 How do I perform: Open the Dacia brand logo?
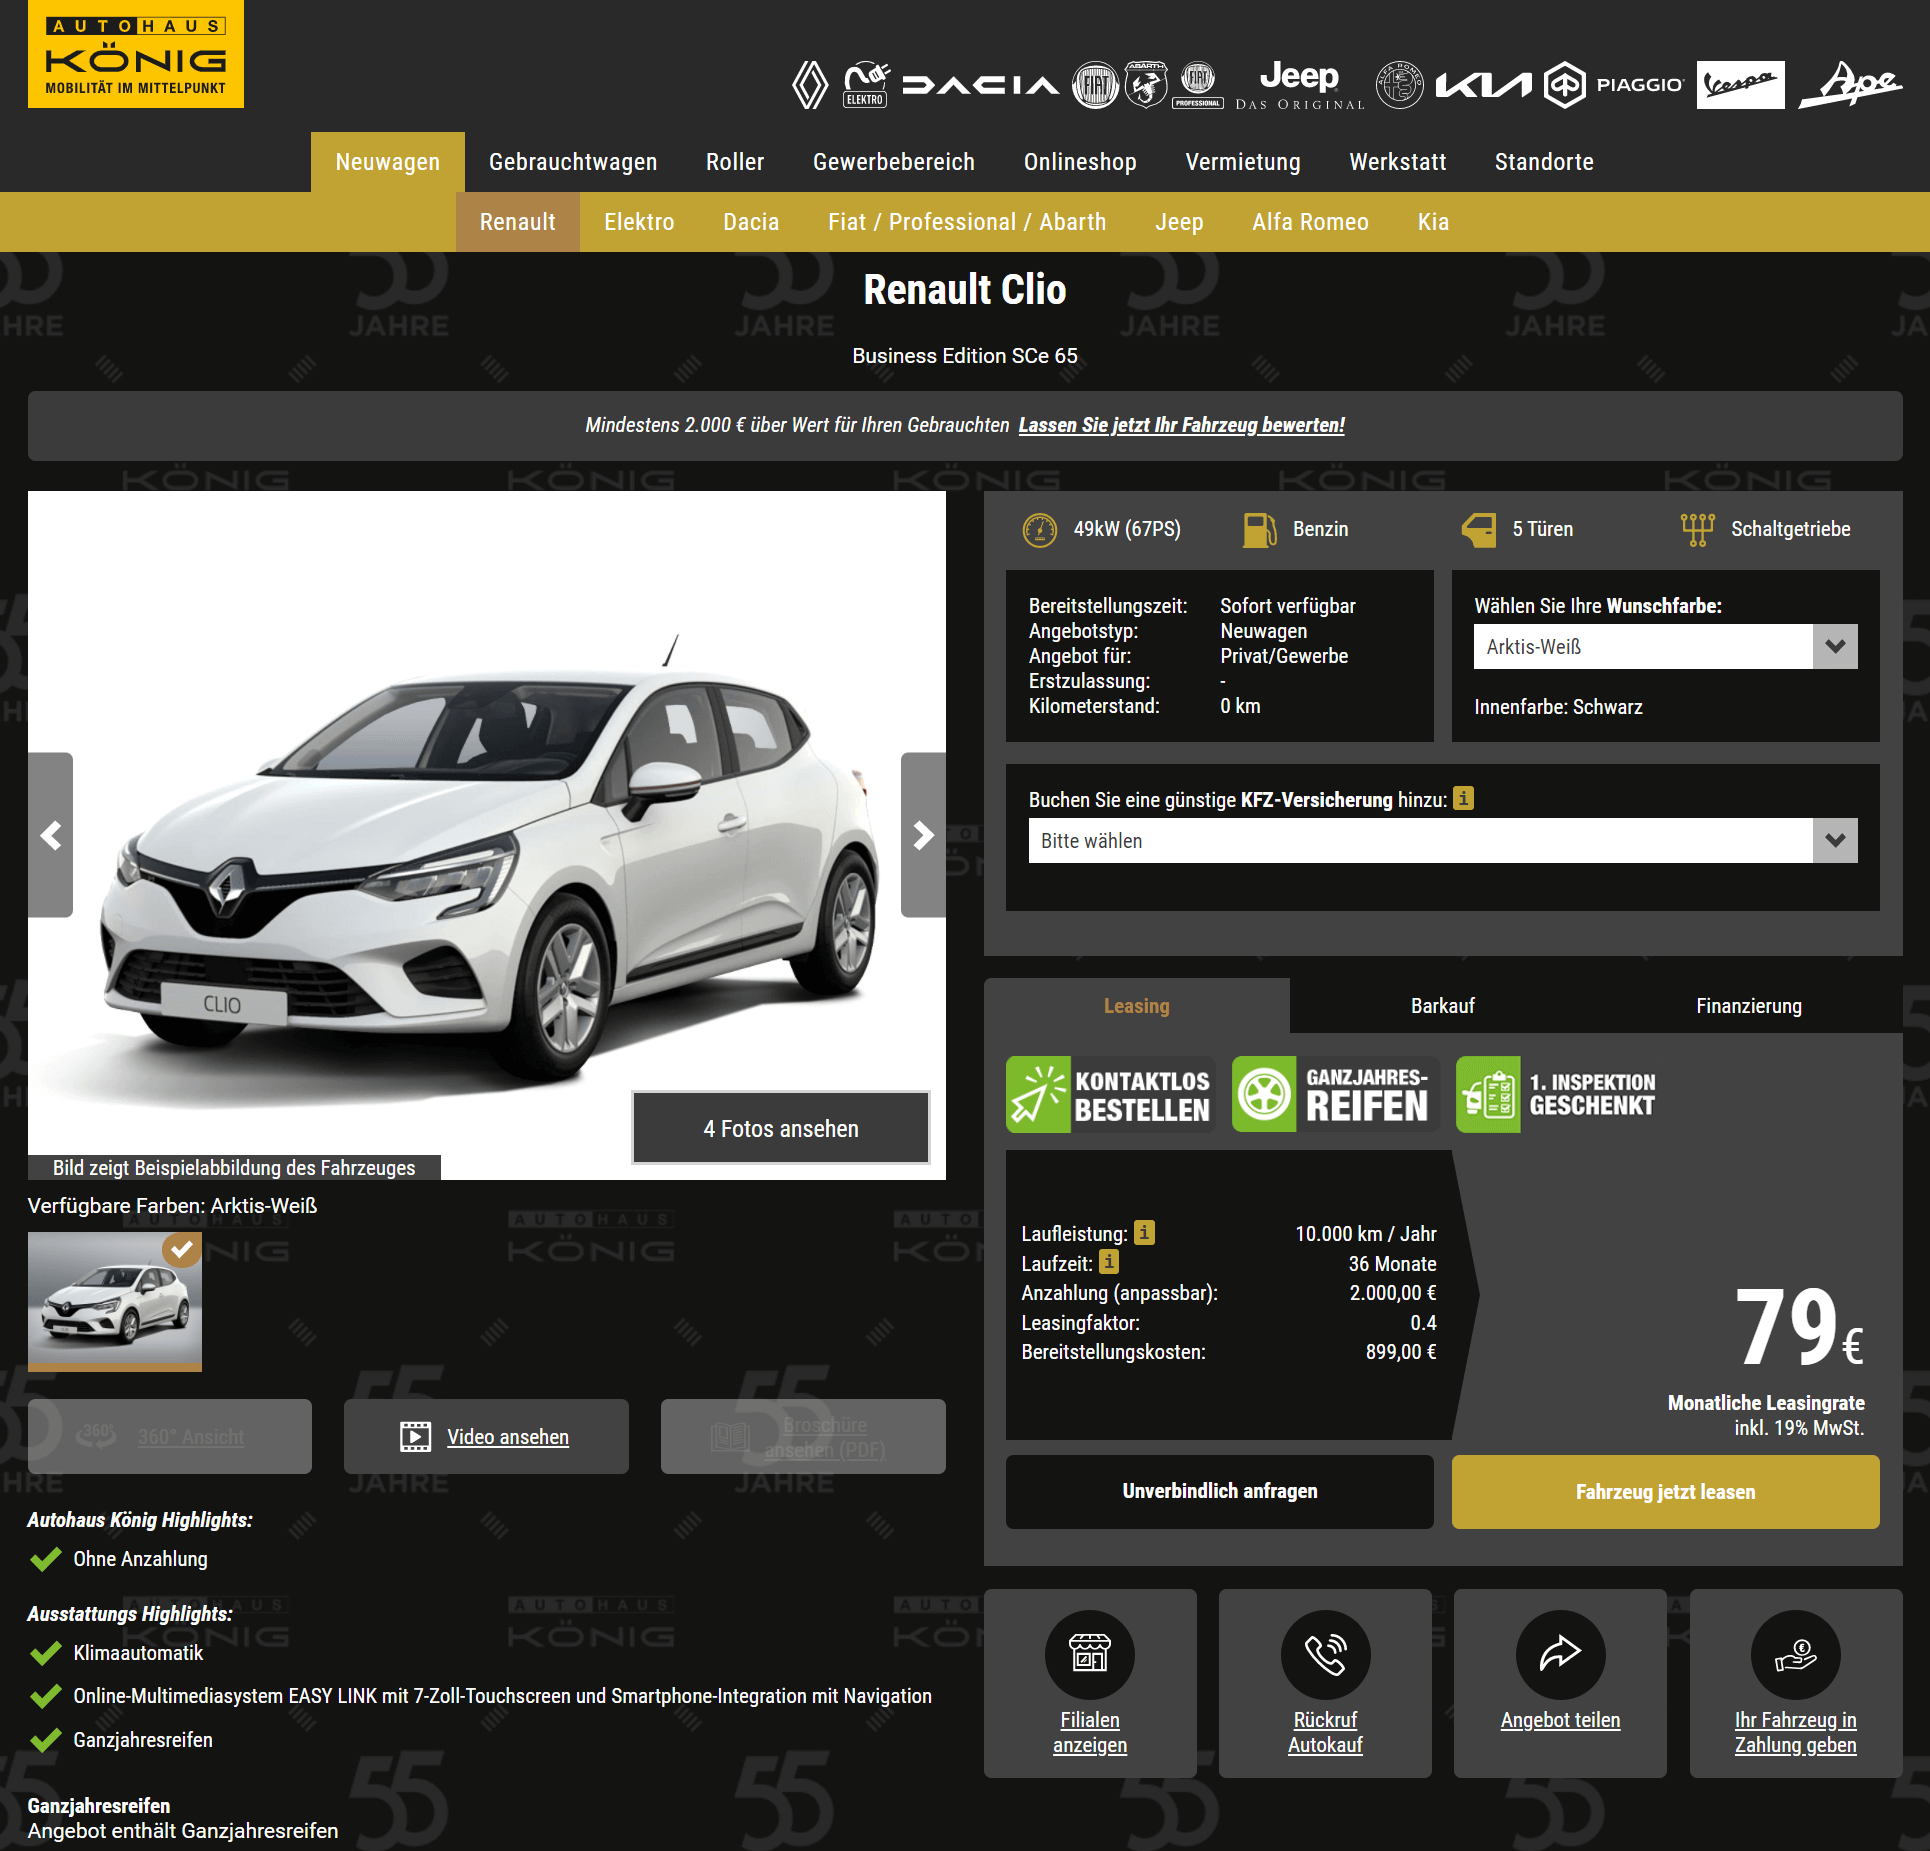pos(980,85)
